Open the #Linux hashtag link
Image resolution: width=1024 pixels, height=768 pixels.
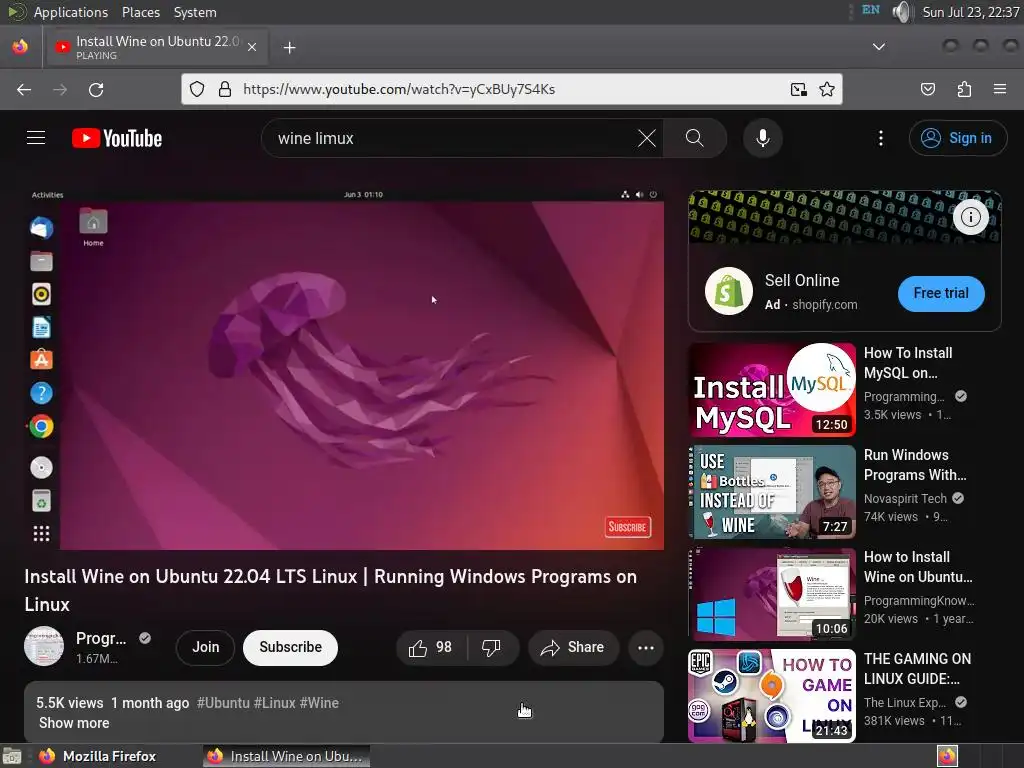click(x=274, y=703)
